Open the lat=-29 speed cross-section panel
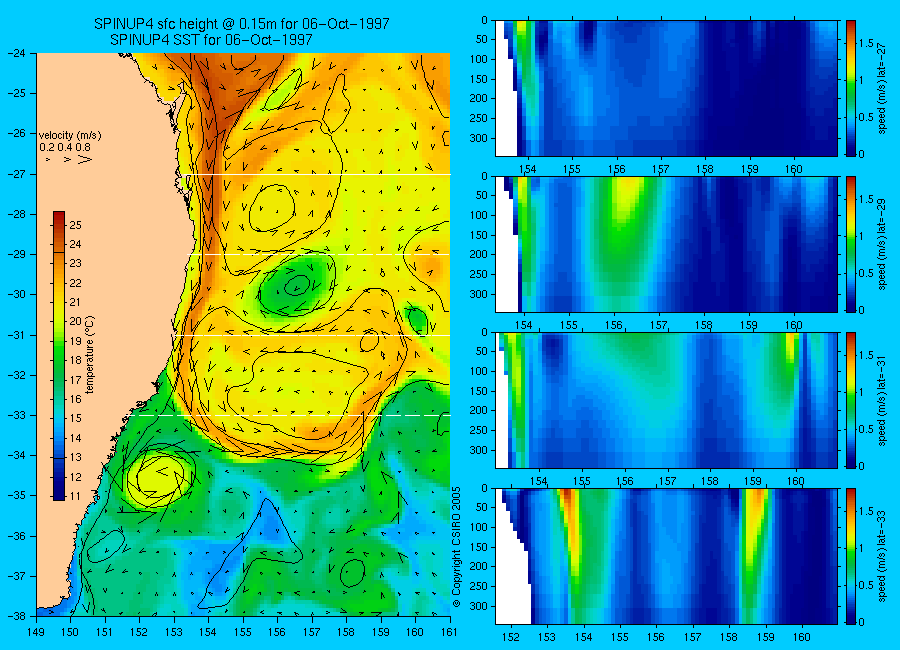 coord(666,244)
